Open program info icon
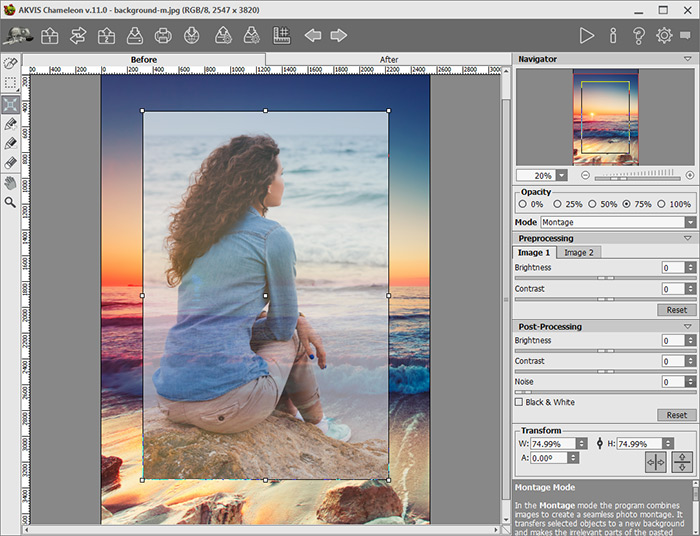The height and width of the screenshot is (536, 700). pos(613,36)
